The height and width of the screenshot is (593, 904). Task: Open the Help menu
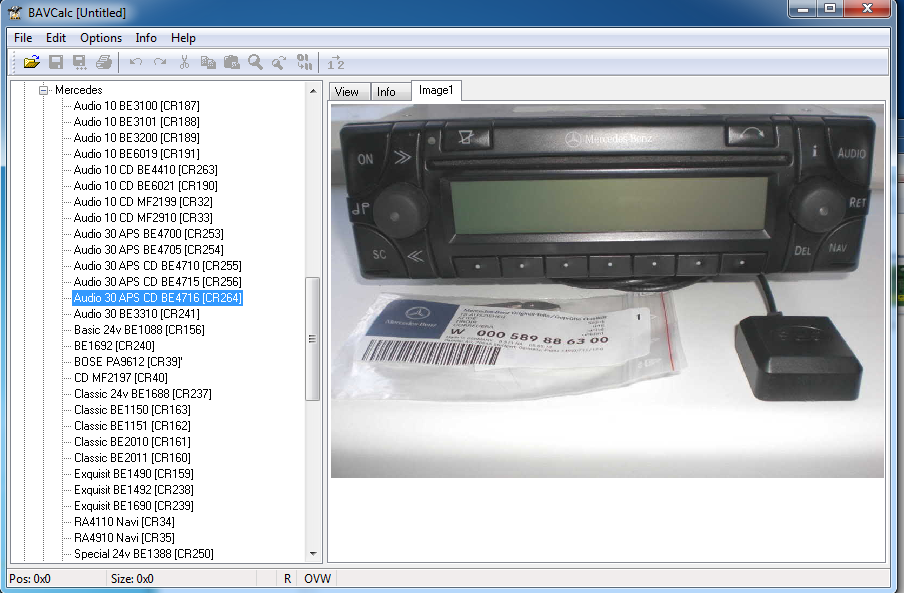[x=183, y=37]
